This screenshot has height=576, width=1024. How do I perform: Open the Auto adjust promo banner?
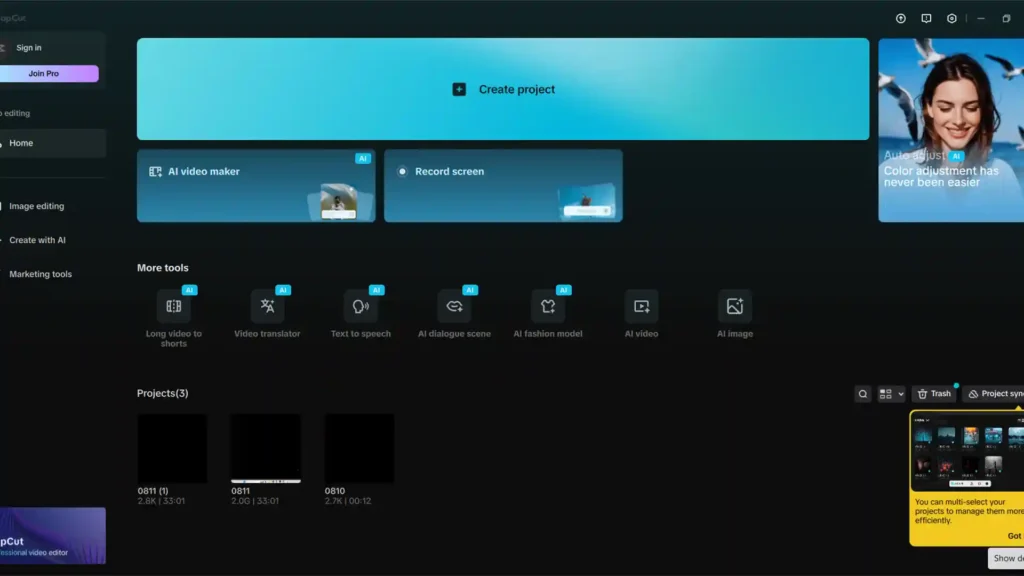(x=951, y=130)
